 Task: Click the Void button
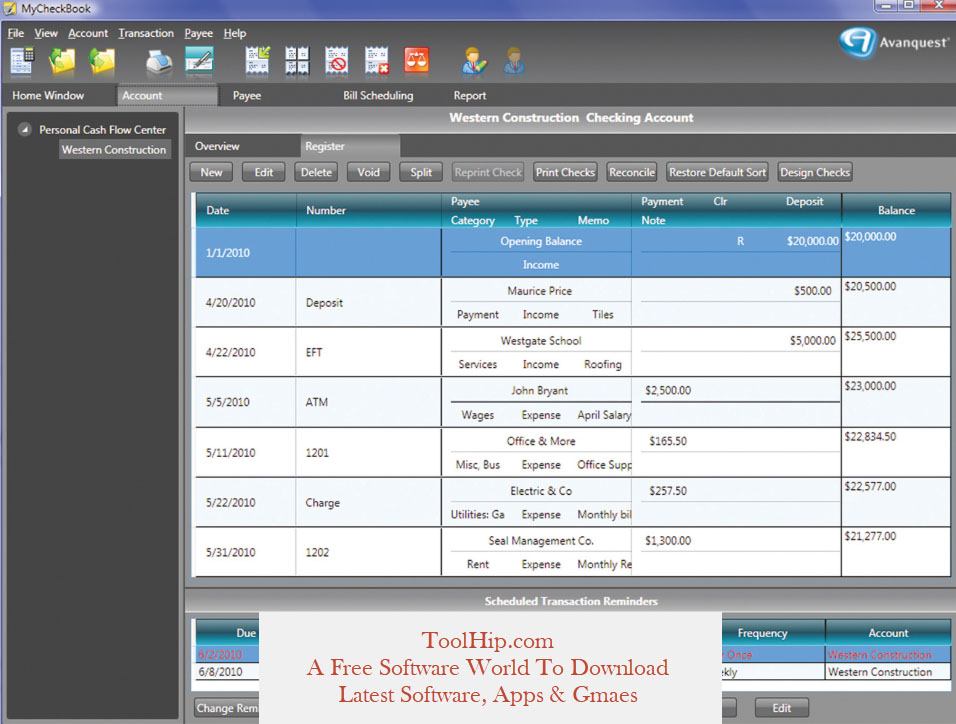[x=368, y=173]
